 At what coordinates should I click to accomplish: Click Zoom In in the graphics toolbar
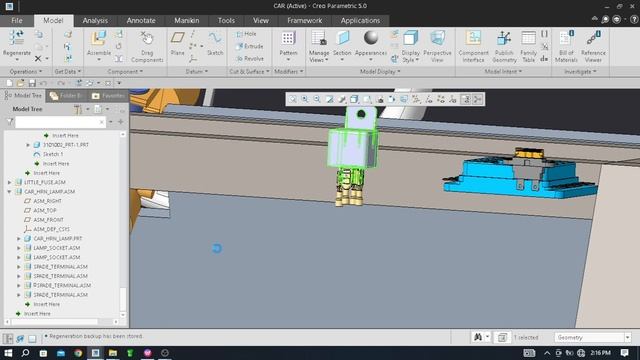[x=304, y=99]
